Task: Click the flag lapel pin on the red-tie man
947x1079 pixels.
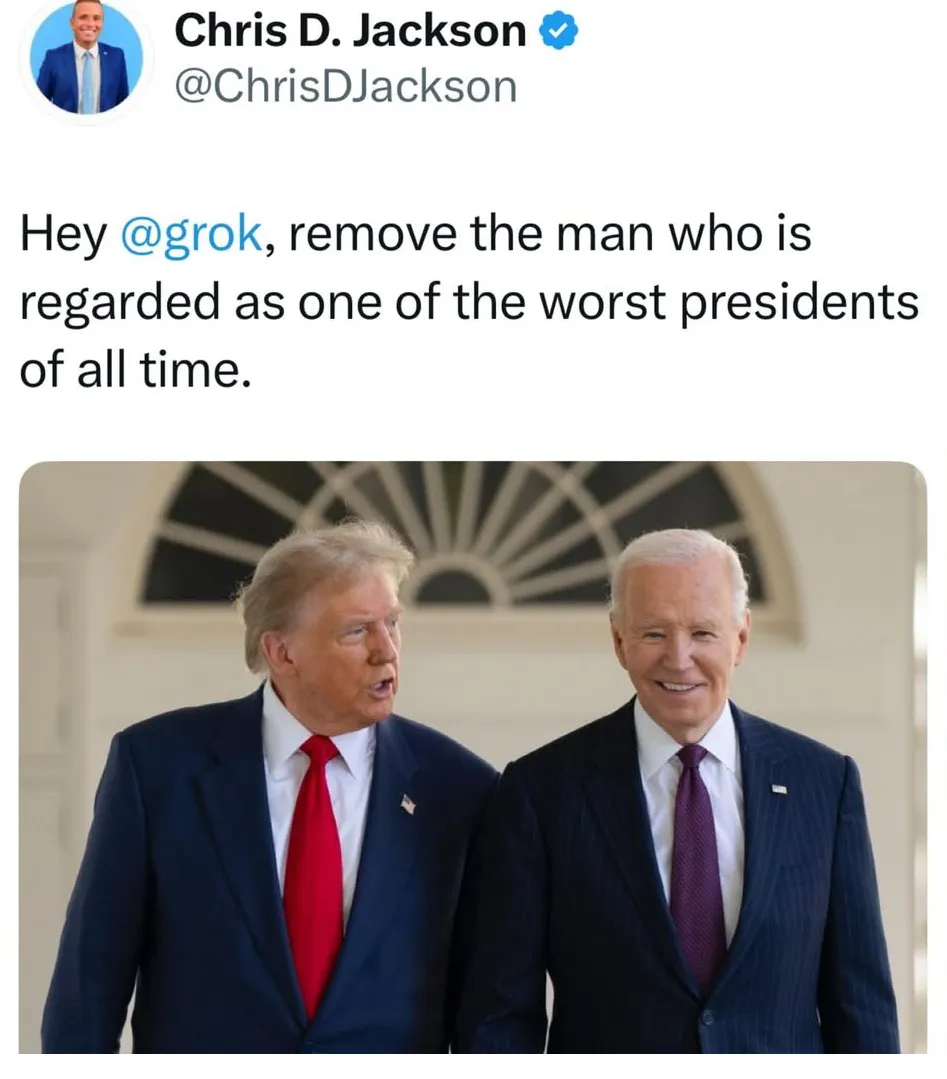Action: (408, 803)
